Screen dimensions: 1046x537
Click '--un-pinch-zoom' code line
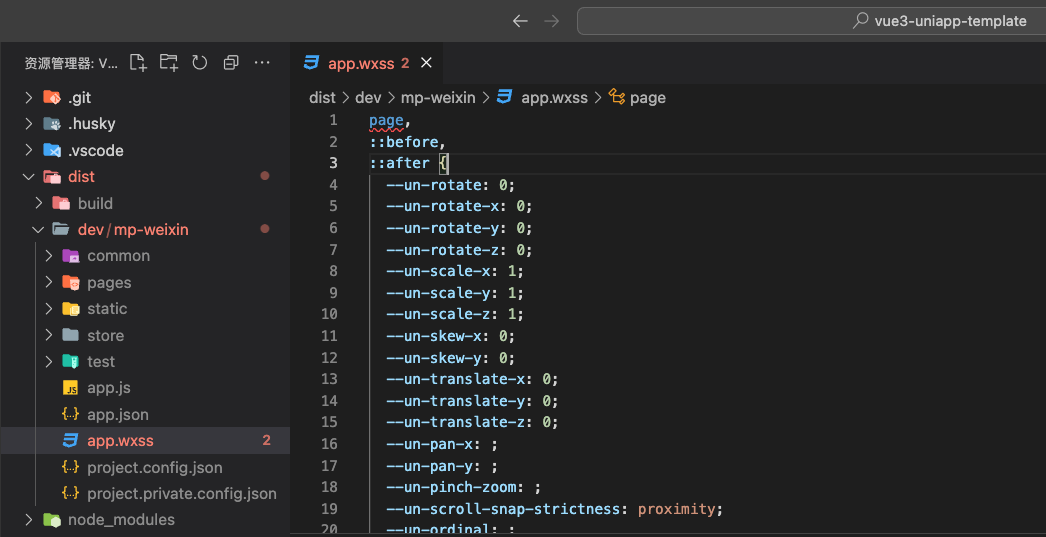tap(464, 487)
